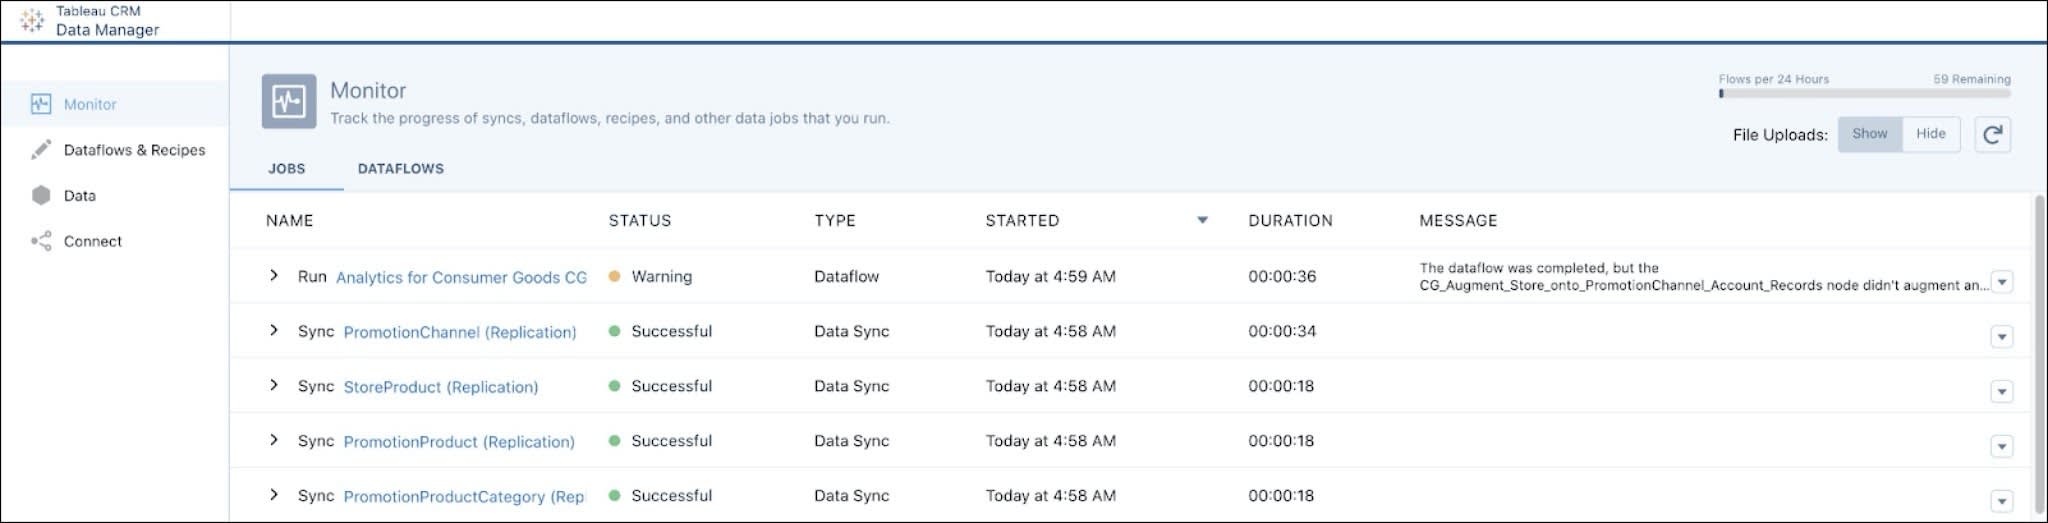
Task: Open actions dropdown for the Warning dataflow row
Action: coord(2002,282)
